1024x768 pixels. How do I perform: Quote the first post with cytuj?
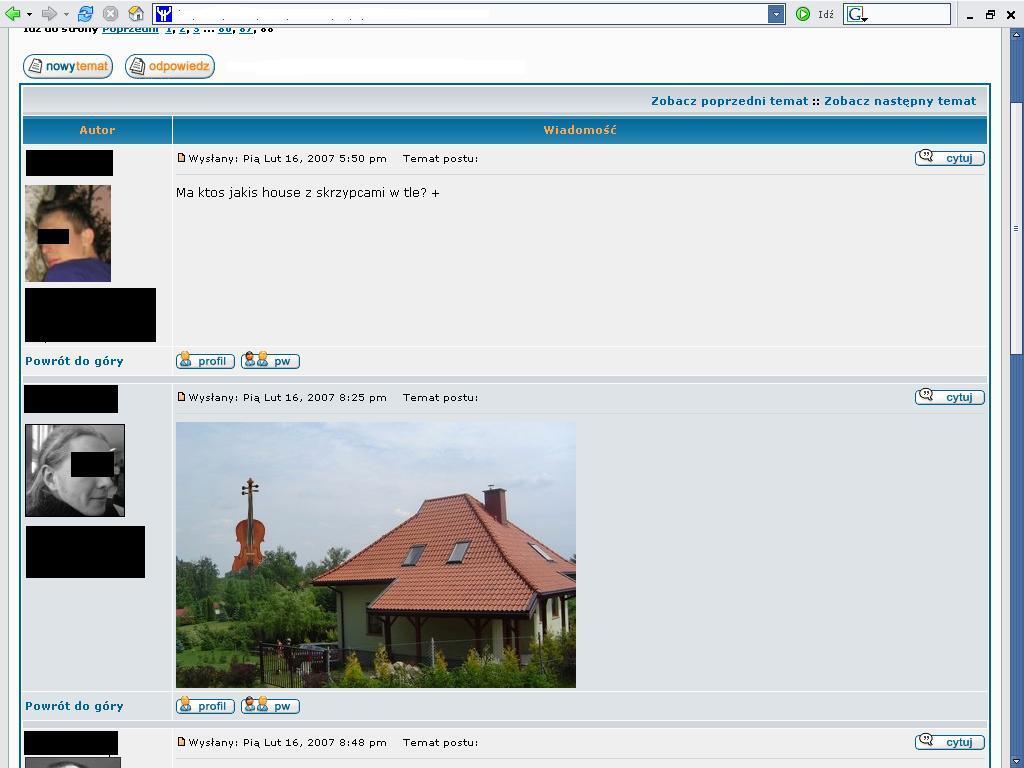point(950,158)
